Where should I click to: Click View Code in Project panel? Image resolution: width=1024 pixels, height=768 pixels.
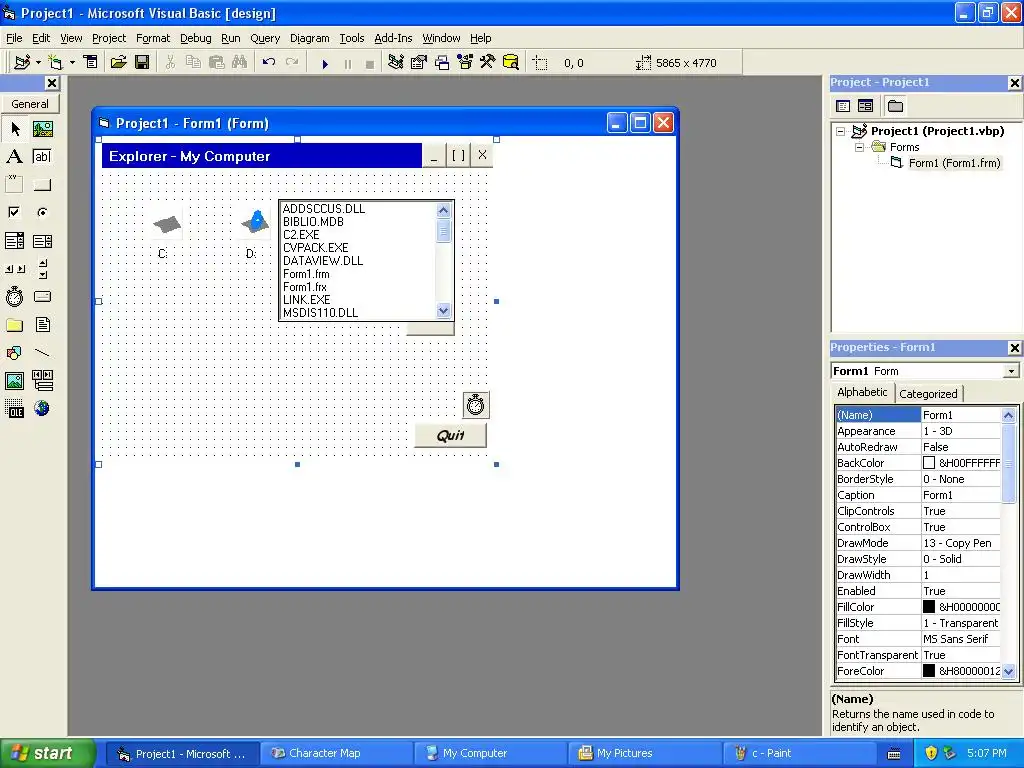tap(843, 106)
